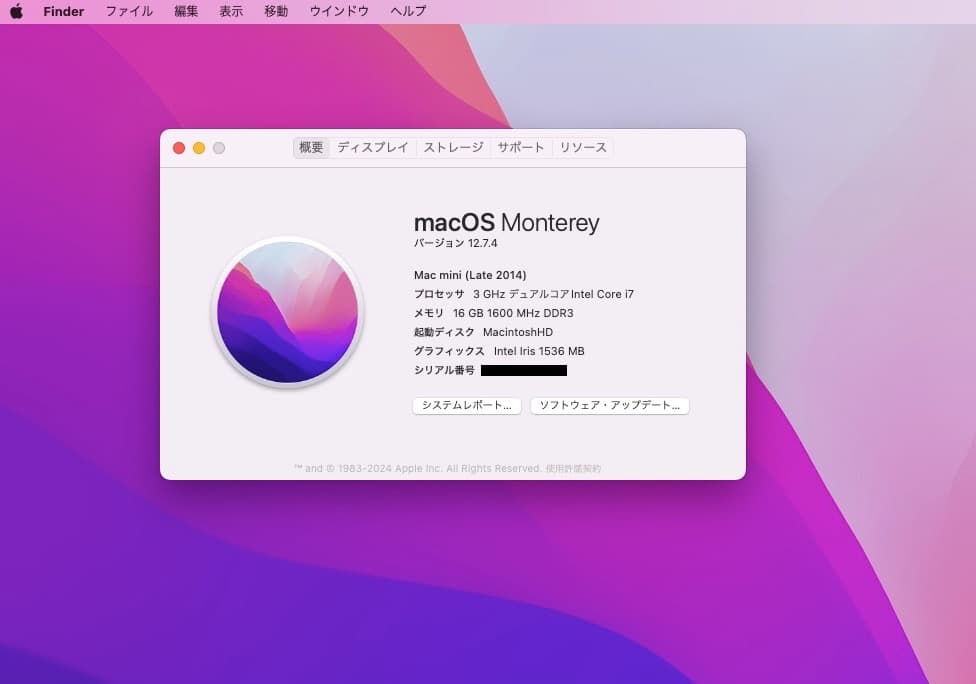Image resolution: width=976 pixels, height=684 pixels.
Task: Open システムレポート with its button
Action: coord(466,405)
